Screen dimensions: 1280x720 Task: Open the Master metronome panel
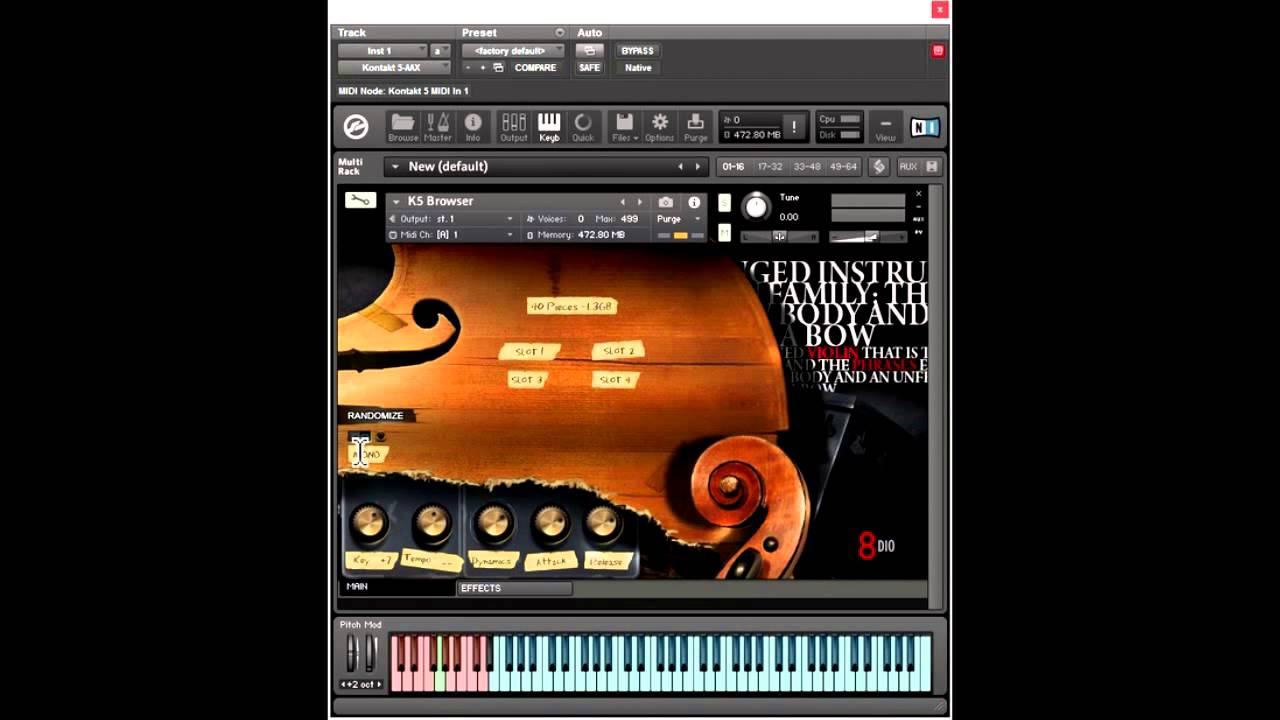tap(438, 127)
